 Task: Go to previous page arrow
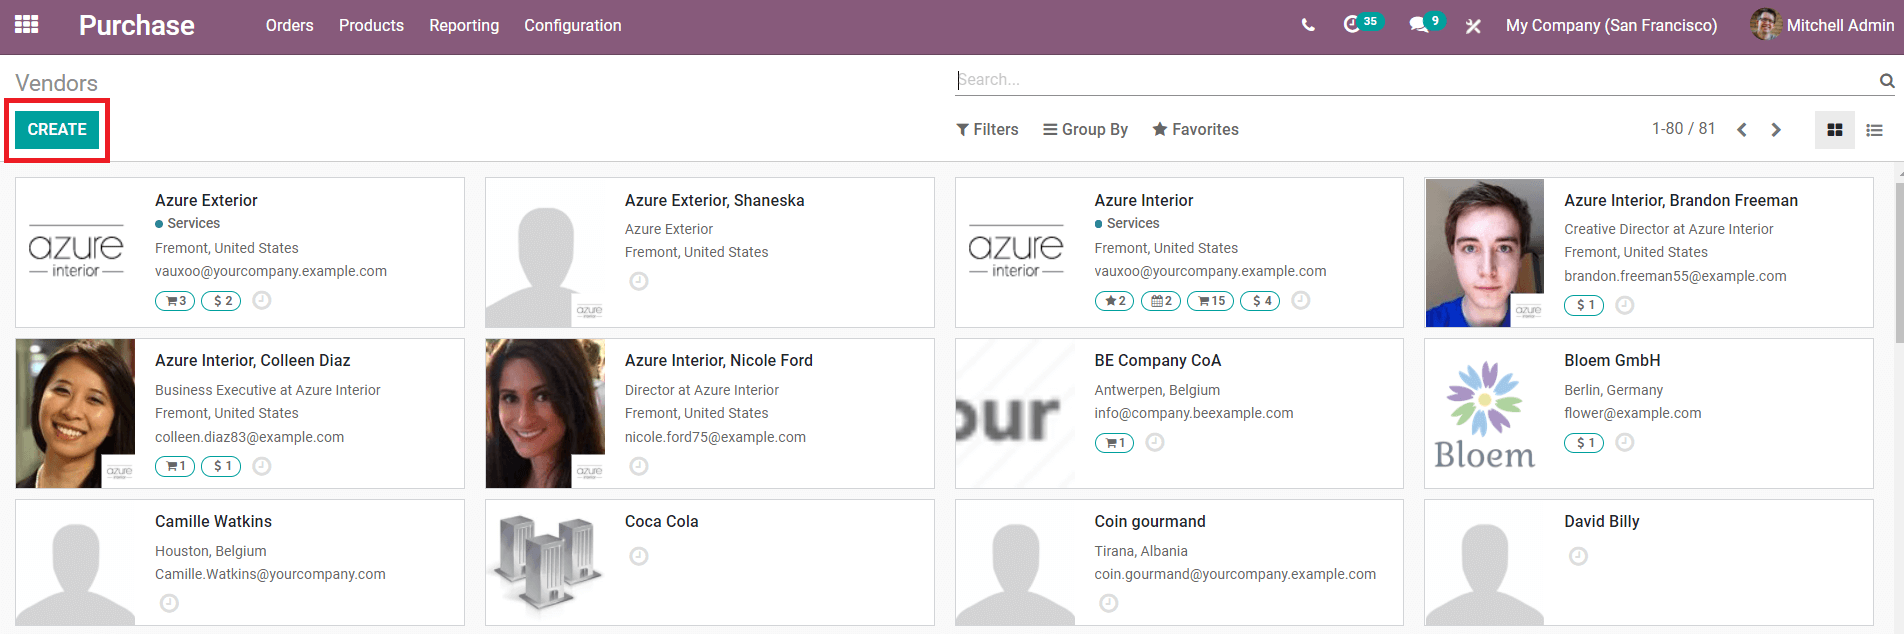pos(1742,130)
